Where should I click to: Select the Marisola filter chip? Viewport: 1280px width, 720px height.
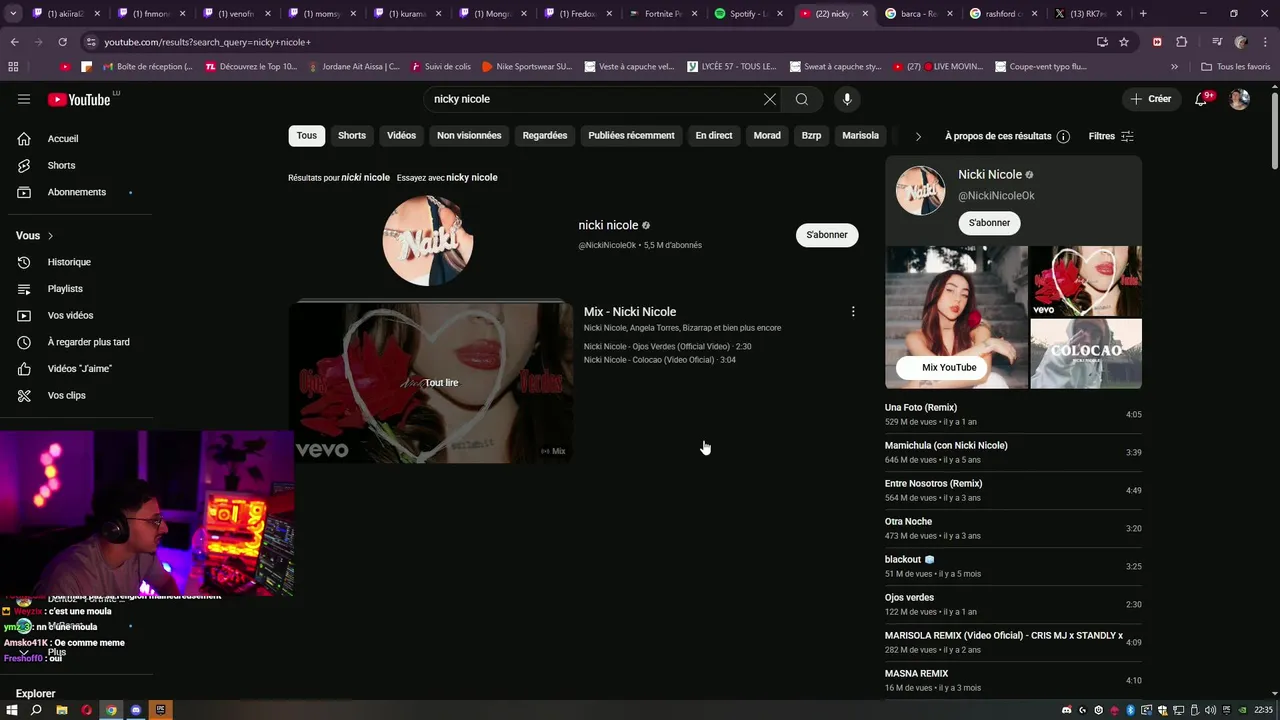[860, 136]
